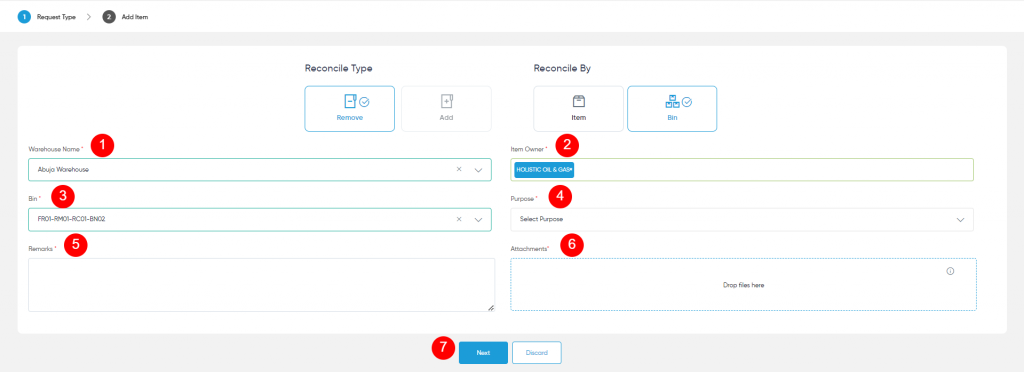The height and width of the screenshot is (372, 1024).
Task: Click the Item box icon
Action: tap(579, 101)
